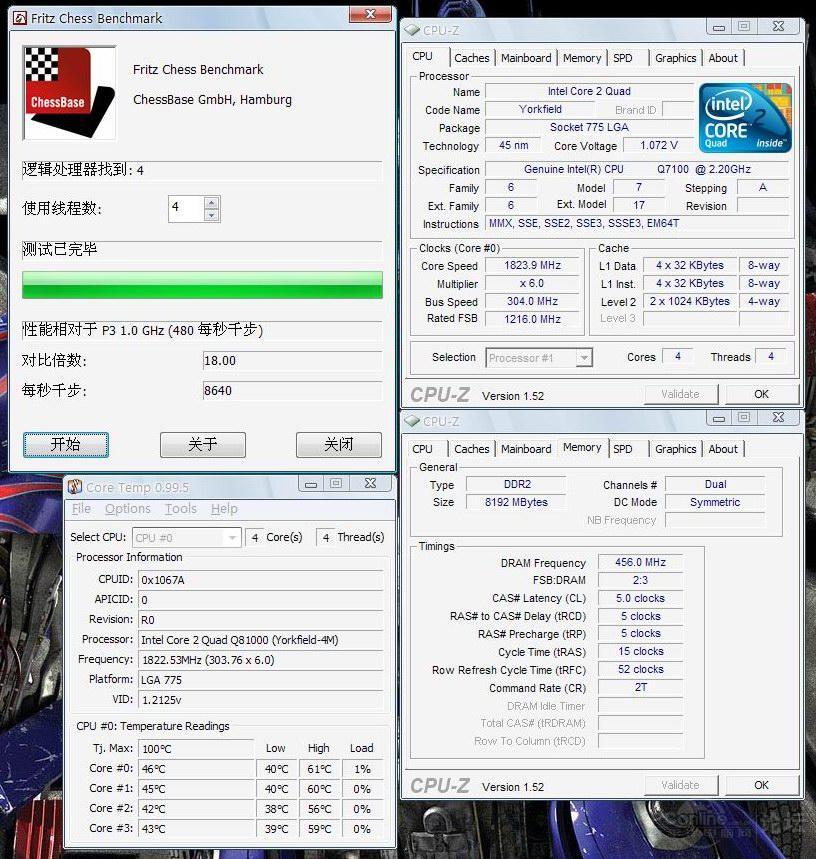Viewport: 816px width, 859px height.
Task: Click the ChessBase logo image
Action: 69,93
